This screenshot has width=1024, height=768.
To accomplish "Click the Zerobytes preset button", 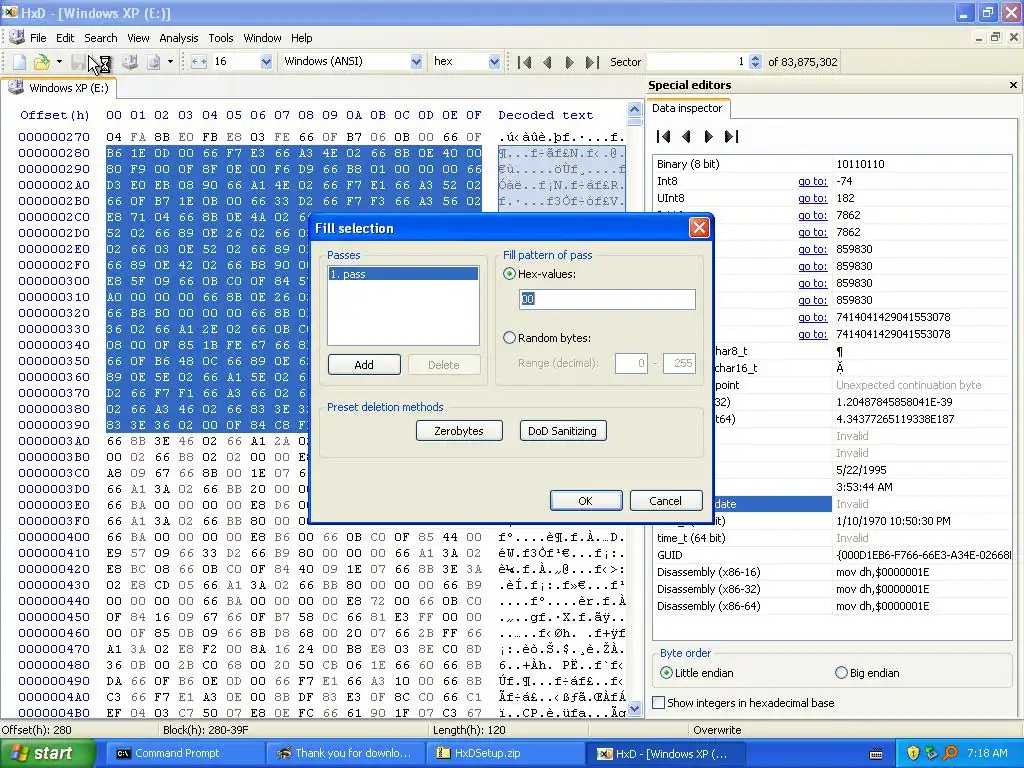I will click(x=459, y=431).
